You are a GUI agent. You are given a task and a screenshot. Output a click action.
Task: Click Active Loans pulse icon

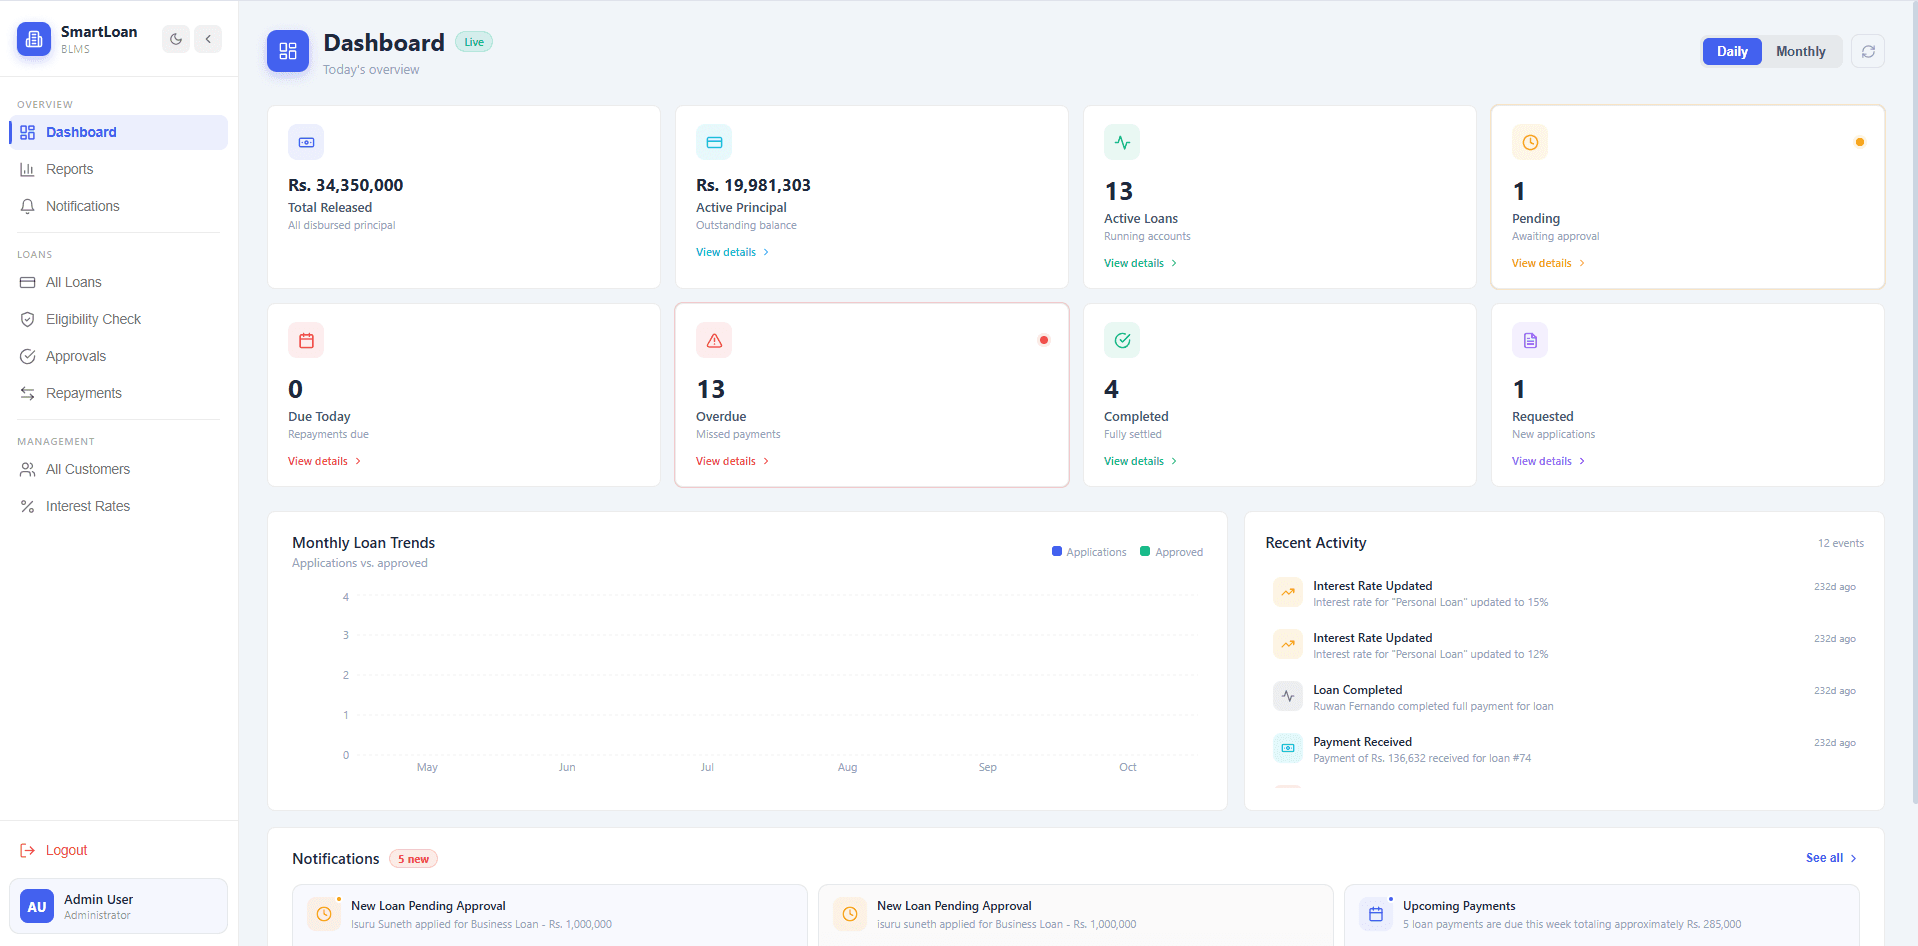pyautogui.click(x=1122, y=142)
